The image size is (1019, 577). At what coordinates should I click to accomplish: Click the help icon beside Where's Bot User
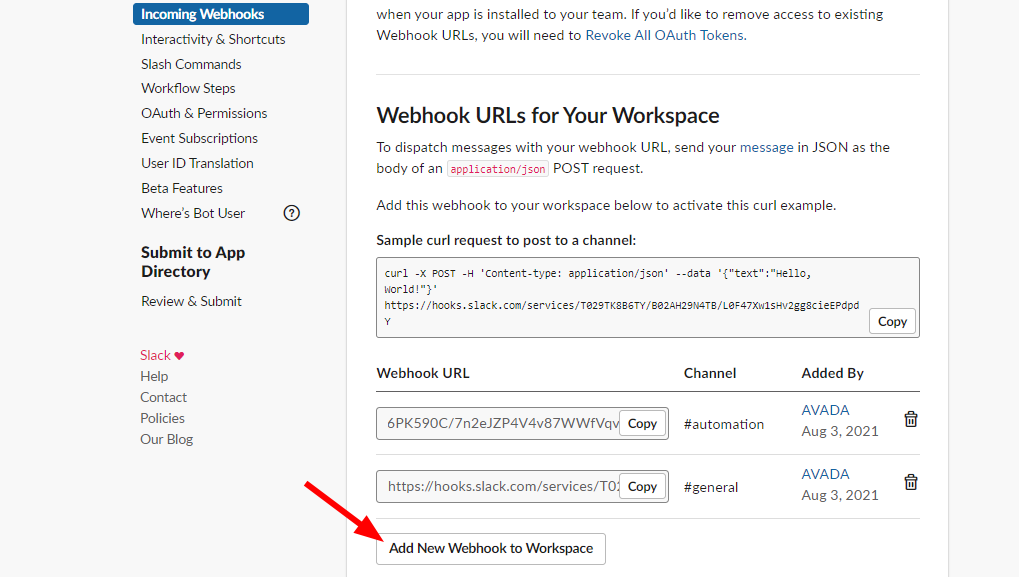tap(291, 213)
